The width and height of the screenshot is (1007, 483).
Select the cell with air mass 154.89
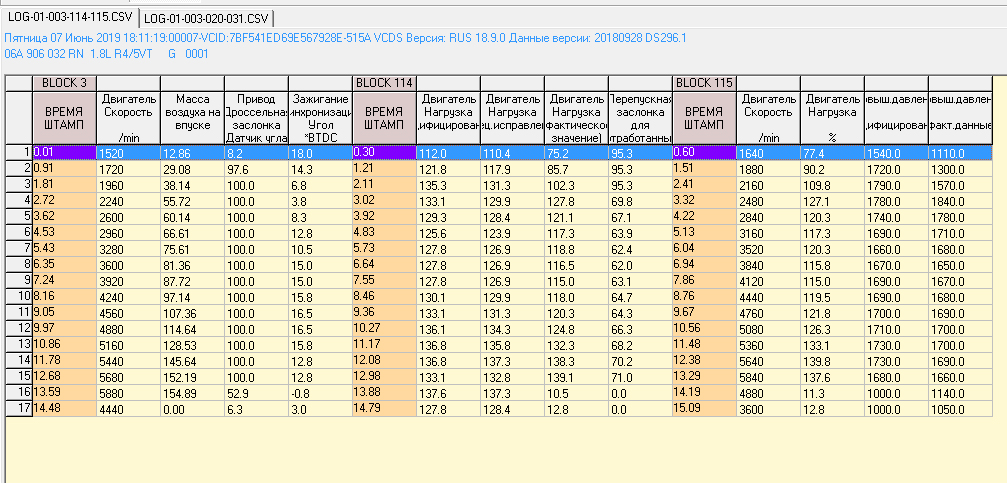(x=192, y=392)
